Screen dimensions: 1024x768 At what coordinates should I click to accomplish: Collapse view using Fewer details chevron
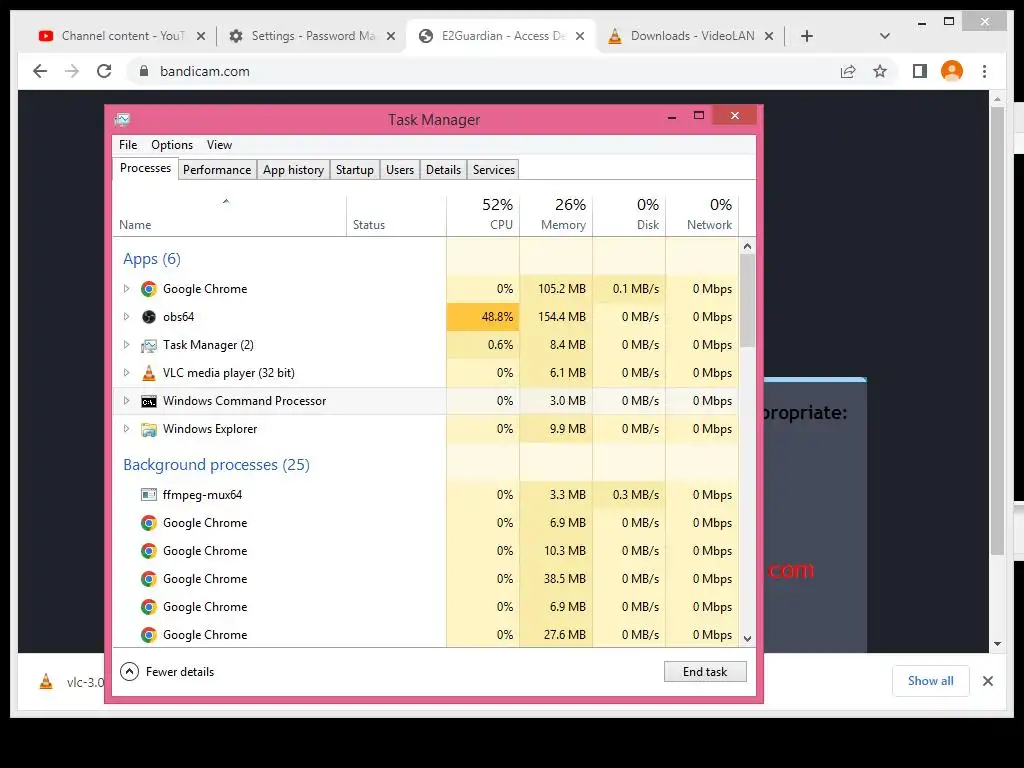click(129, 671)
